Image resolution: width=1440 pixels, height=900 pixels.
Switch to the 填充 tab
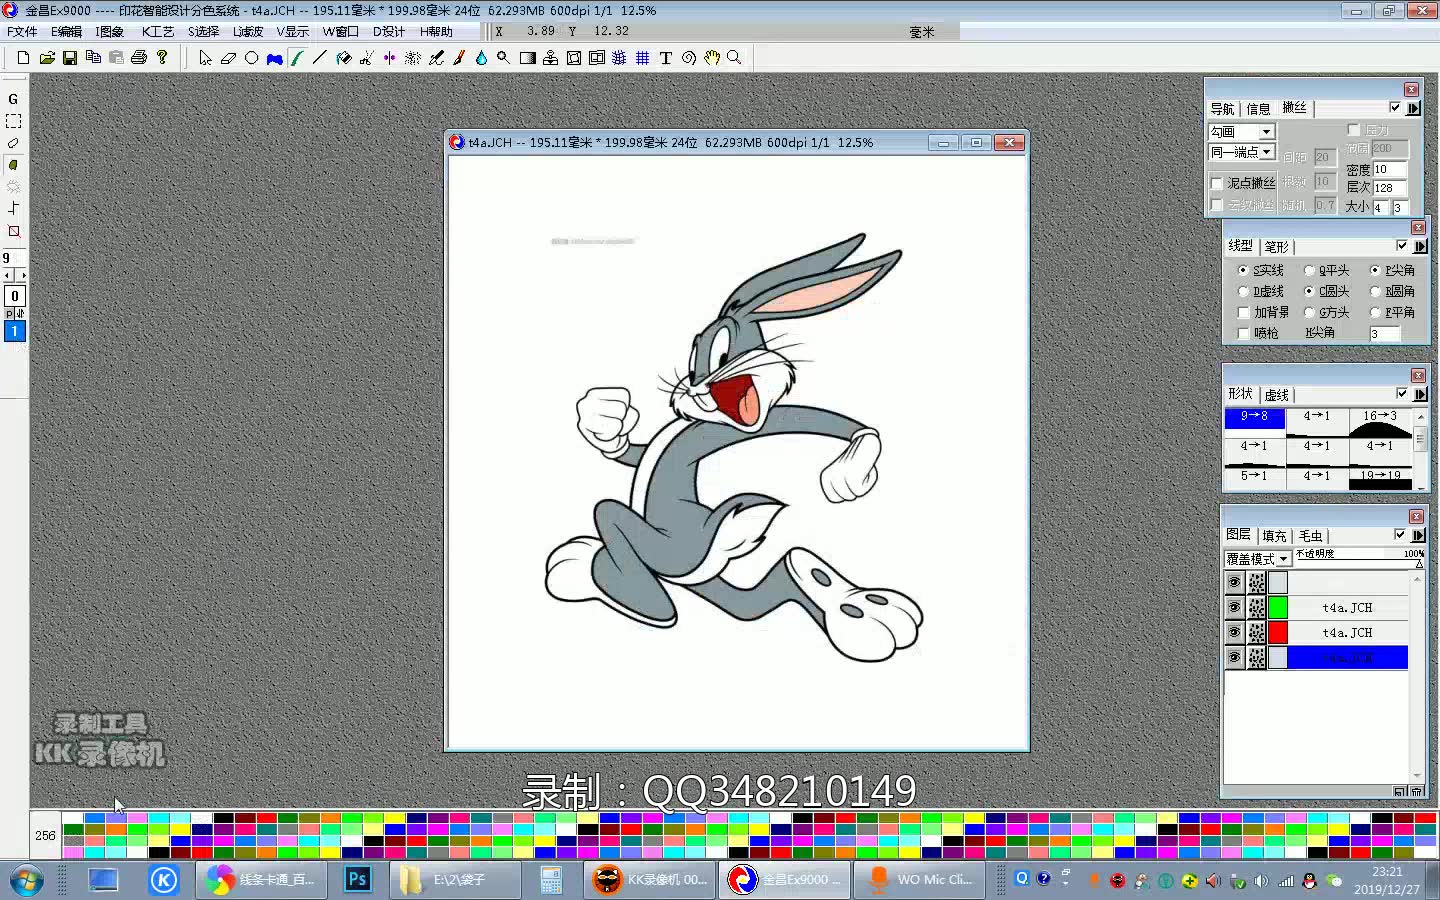[x=1274, y=536]
